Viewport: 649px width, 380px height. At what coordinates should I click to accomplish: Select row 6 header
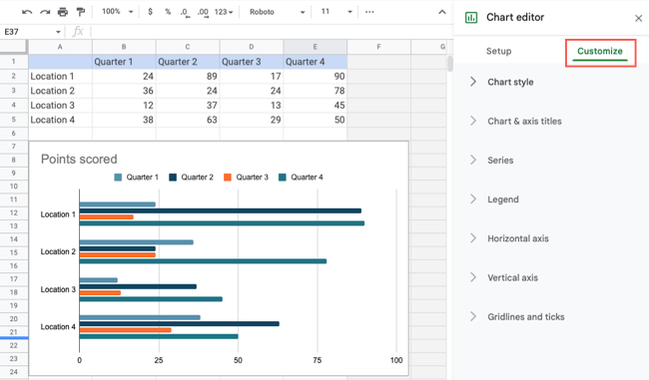[14, 133]
